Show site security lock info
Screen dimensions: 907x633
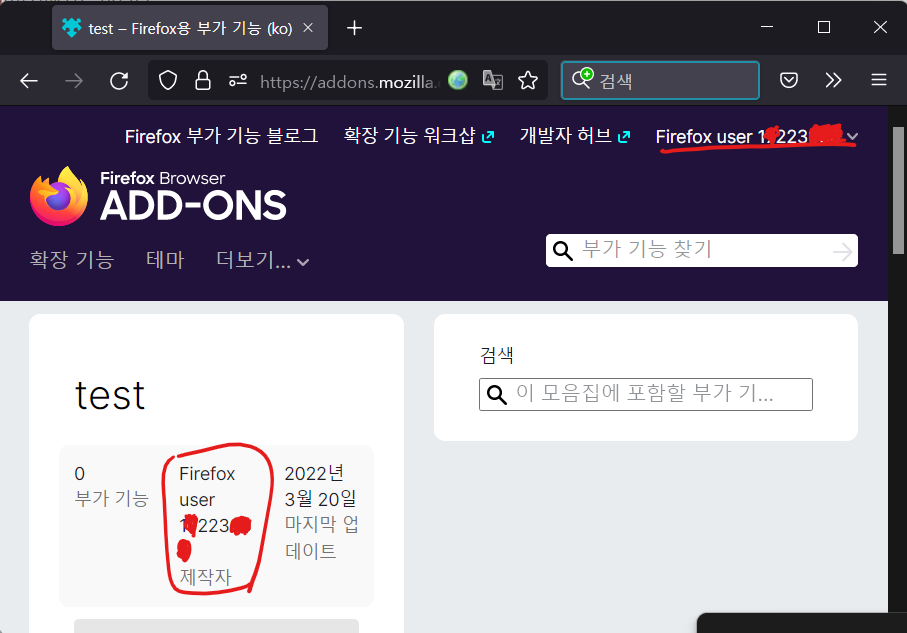point(202,80)
